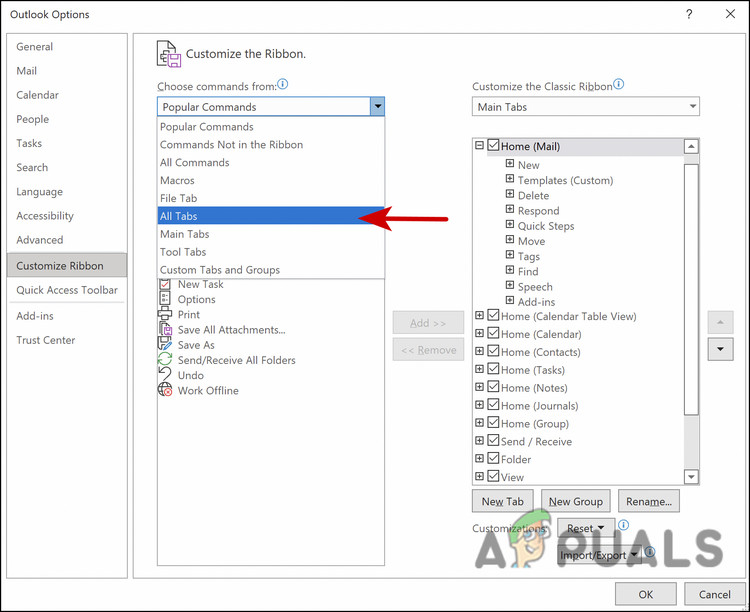Expand the Add-ins group
750x612 pixels.
coord(510,300)
